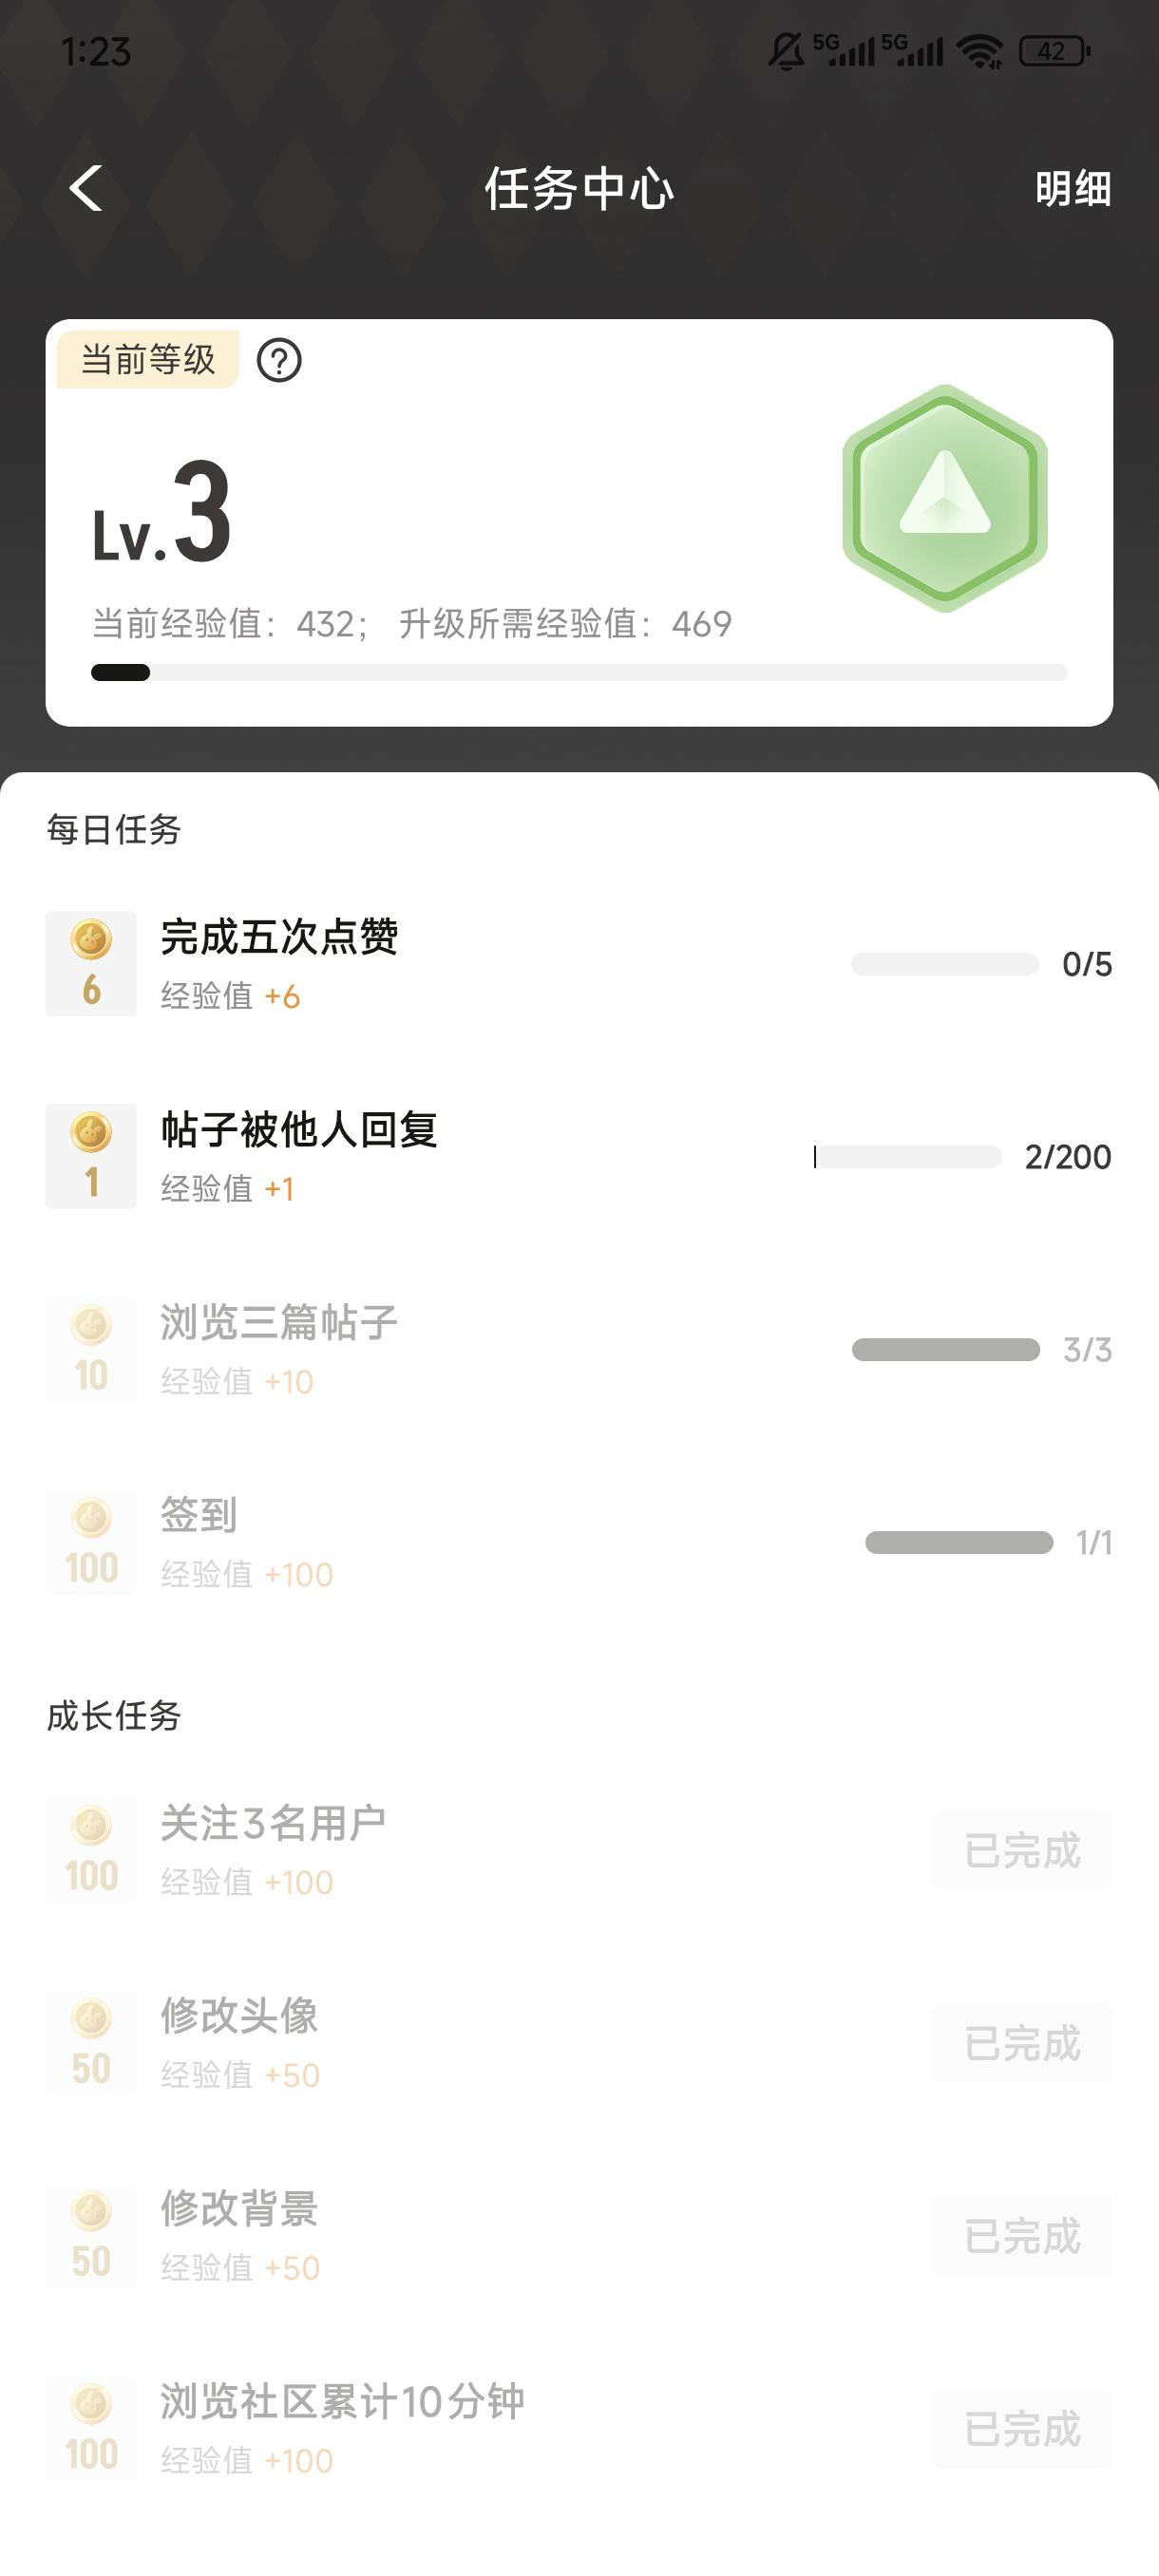Viewport: 1159px width, 2576px height.
Task: Open the level help question-mark icon
Action: (279, 360)
